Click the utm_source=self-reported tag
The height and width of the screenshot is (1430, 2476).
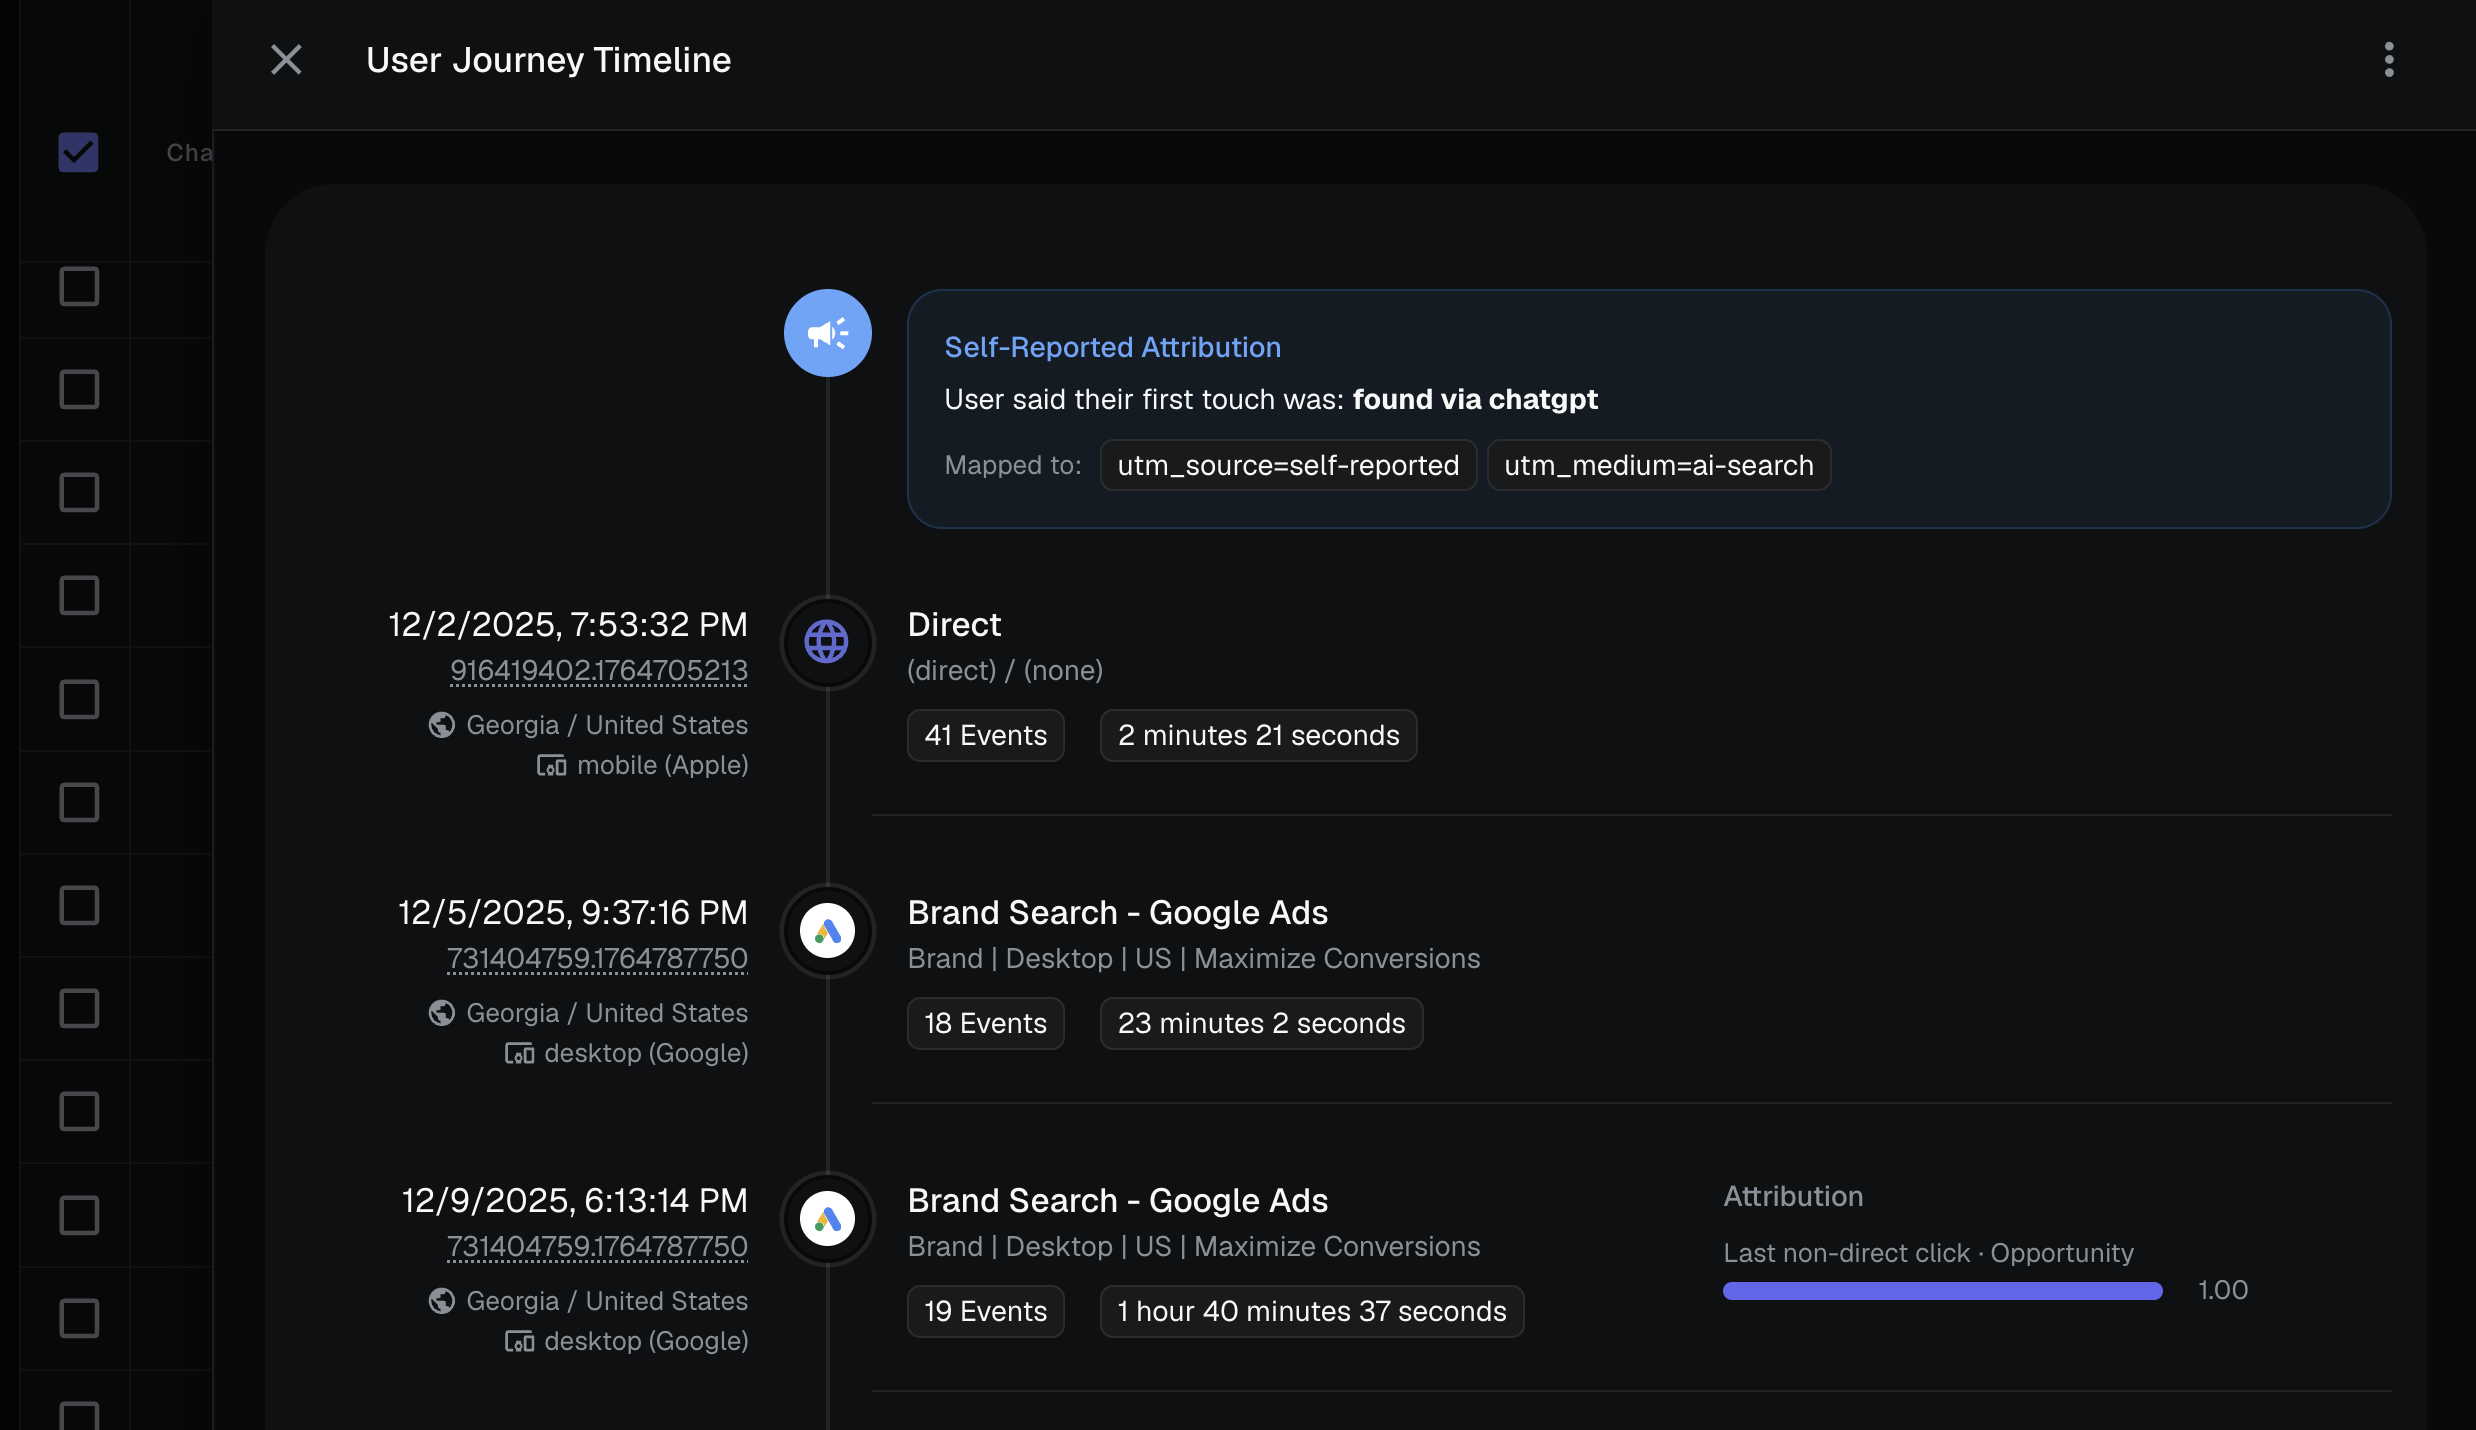tap(1288, 465)
